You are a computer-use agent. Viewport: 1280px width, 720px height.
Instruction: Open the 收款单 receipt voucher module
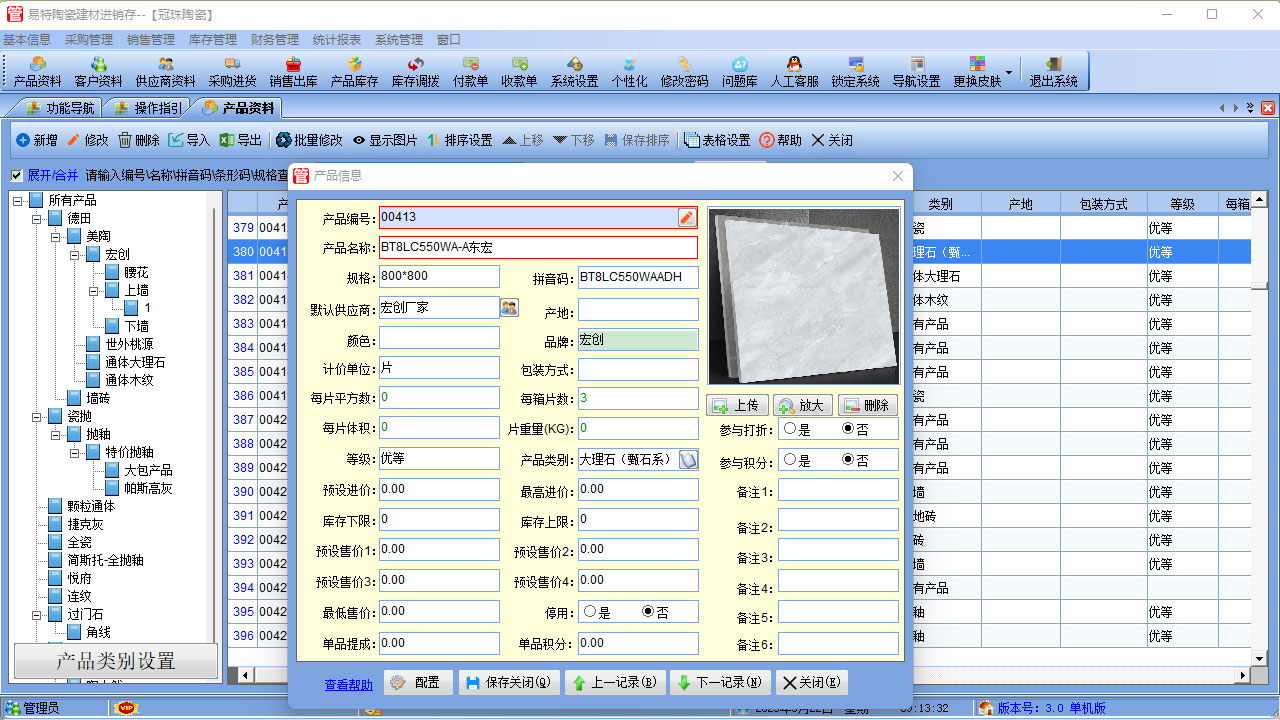[x=518, y=71]
